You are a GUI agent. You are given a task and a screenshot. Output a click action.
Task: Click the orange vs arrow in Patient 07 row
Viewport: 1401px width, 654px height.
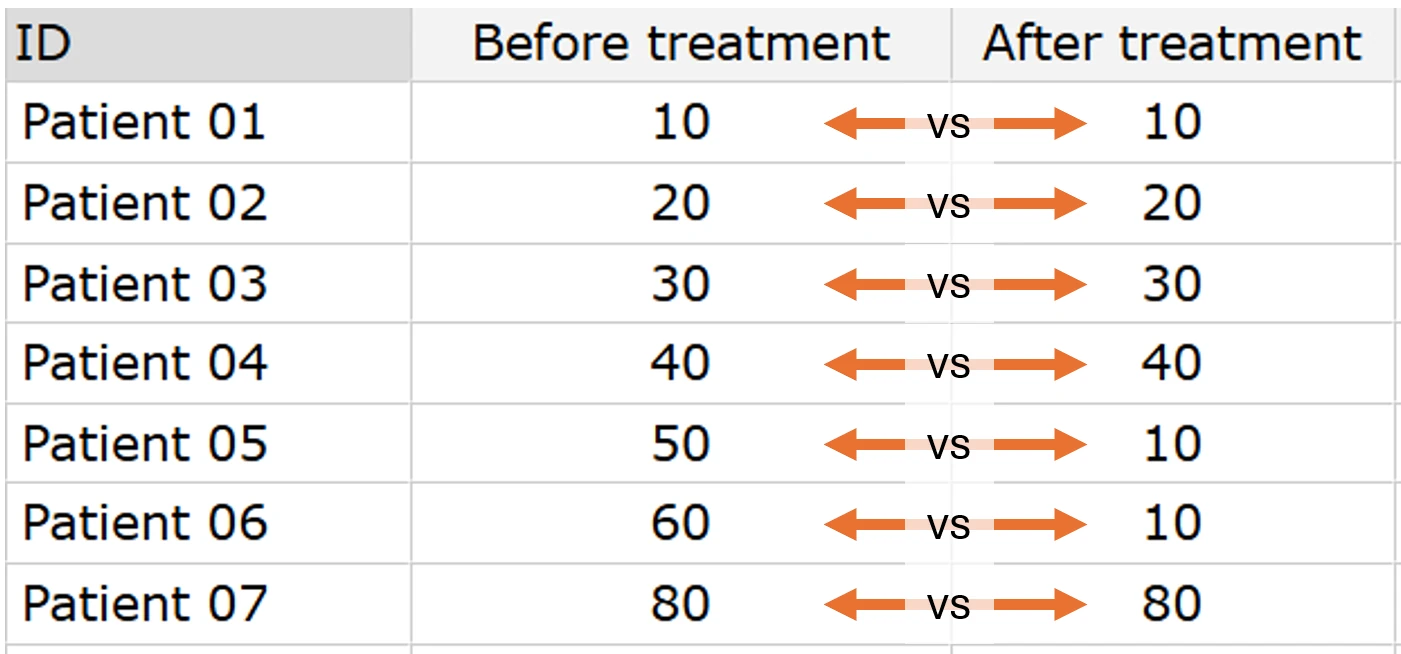click(955, 605)
